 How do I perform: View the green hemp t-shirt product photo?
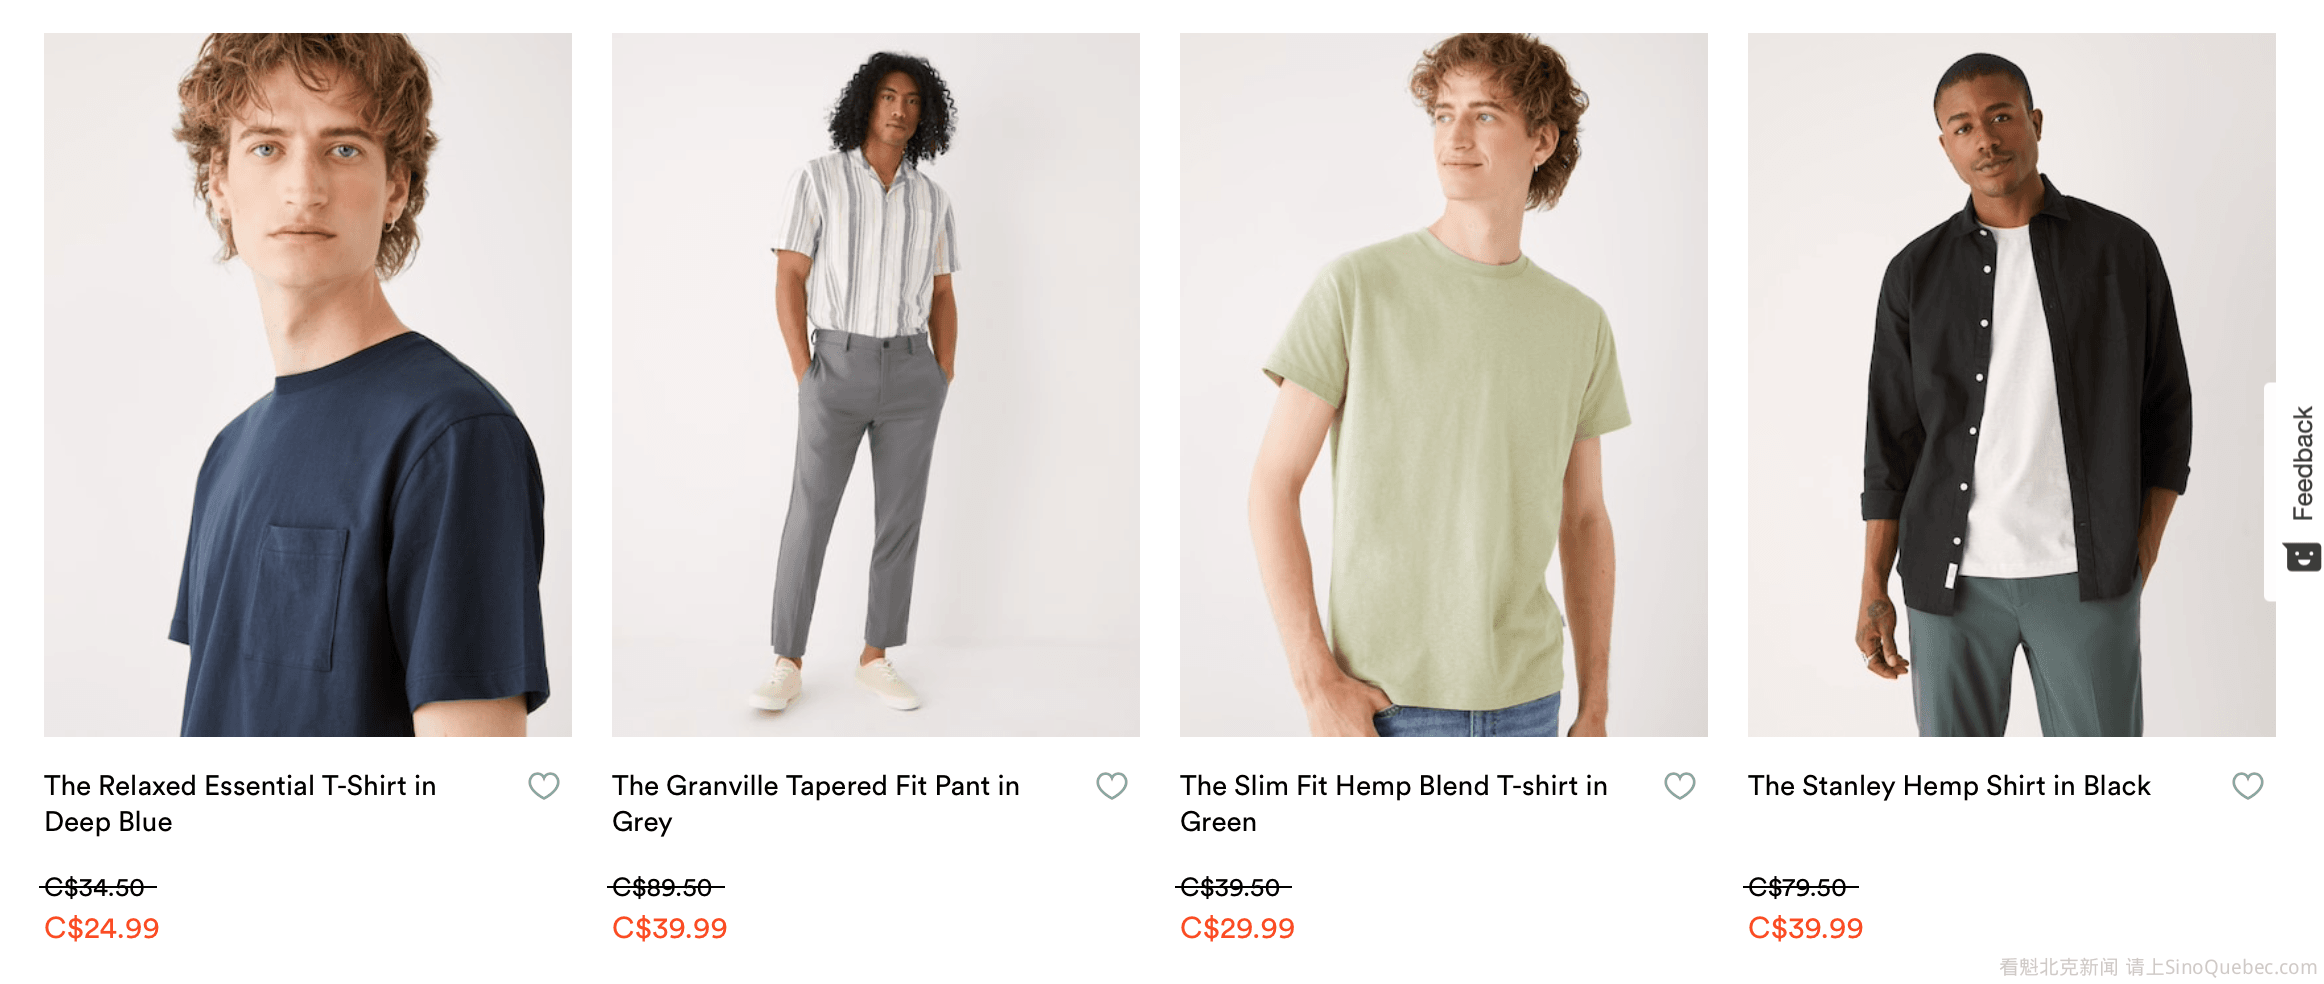(x=1444, y=385)
